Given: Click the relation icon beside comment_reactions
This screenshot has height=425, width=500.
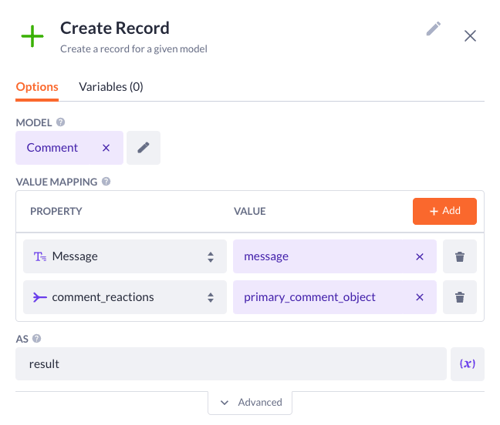Looking at the screenshot, I should (40, 297).
